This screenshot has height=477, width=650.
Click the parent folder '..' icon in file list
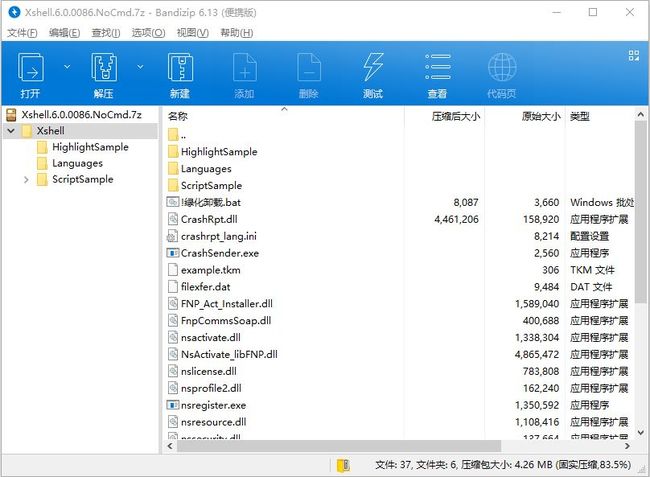[x=173, y=134]
